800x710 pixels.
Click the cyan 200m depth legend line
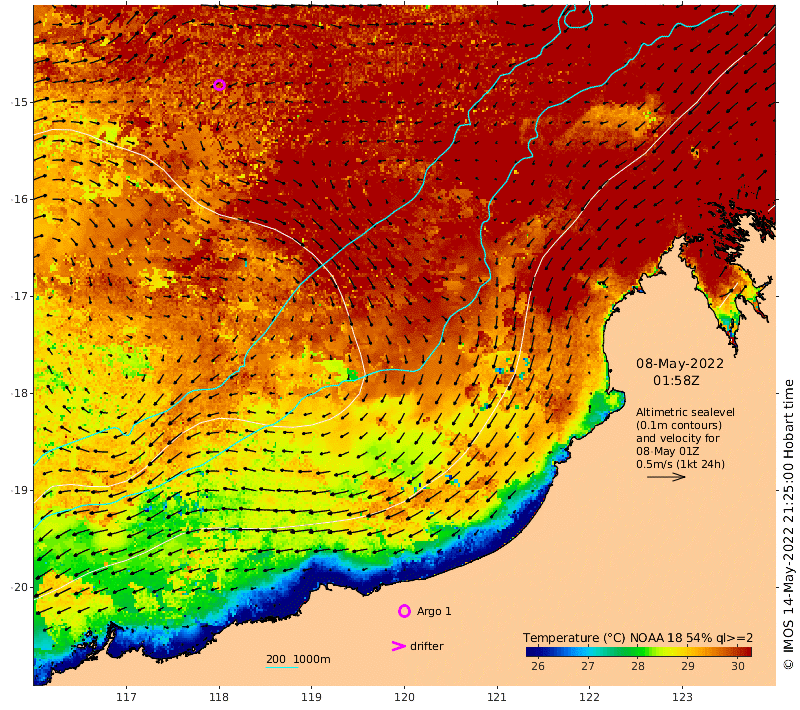pos(282,667)
